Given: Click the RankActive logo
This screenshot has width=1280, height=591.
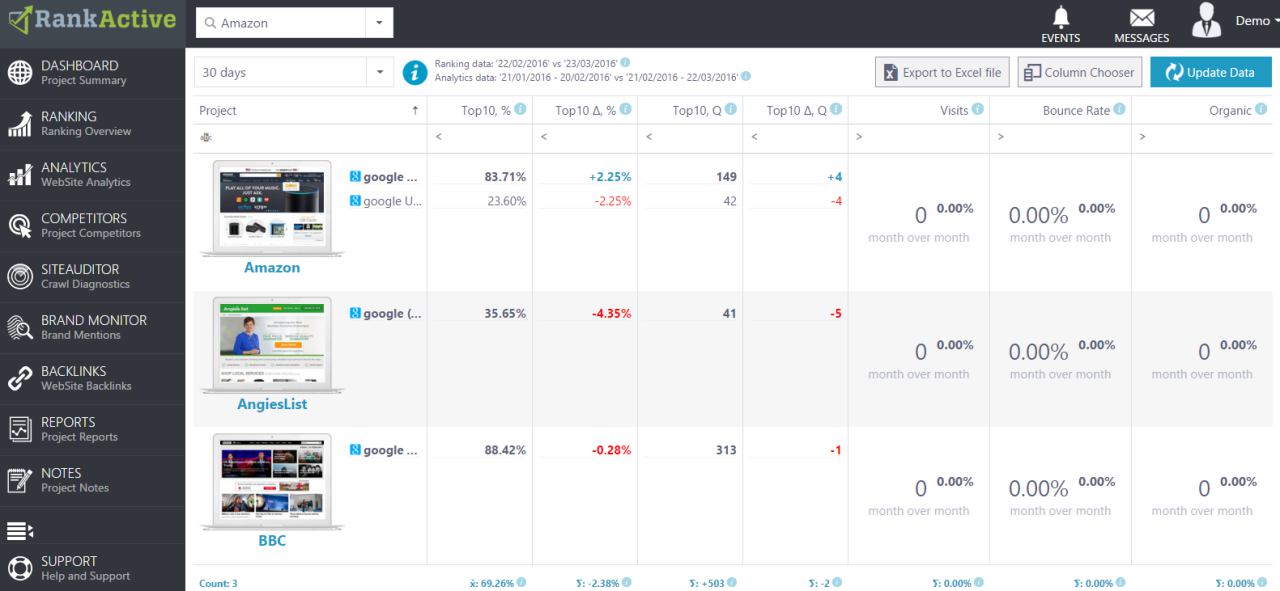Looking at the screenshot, I should (92, 19).
